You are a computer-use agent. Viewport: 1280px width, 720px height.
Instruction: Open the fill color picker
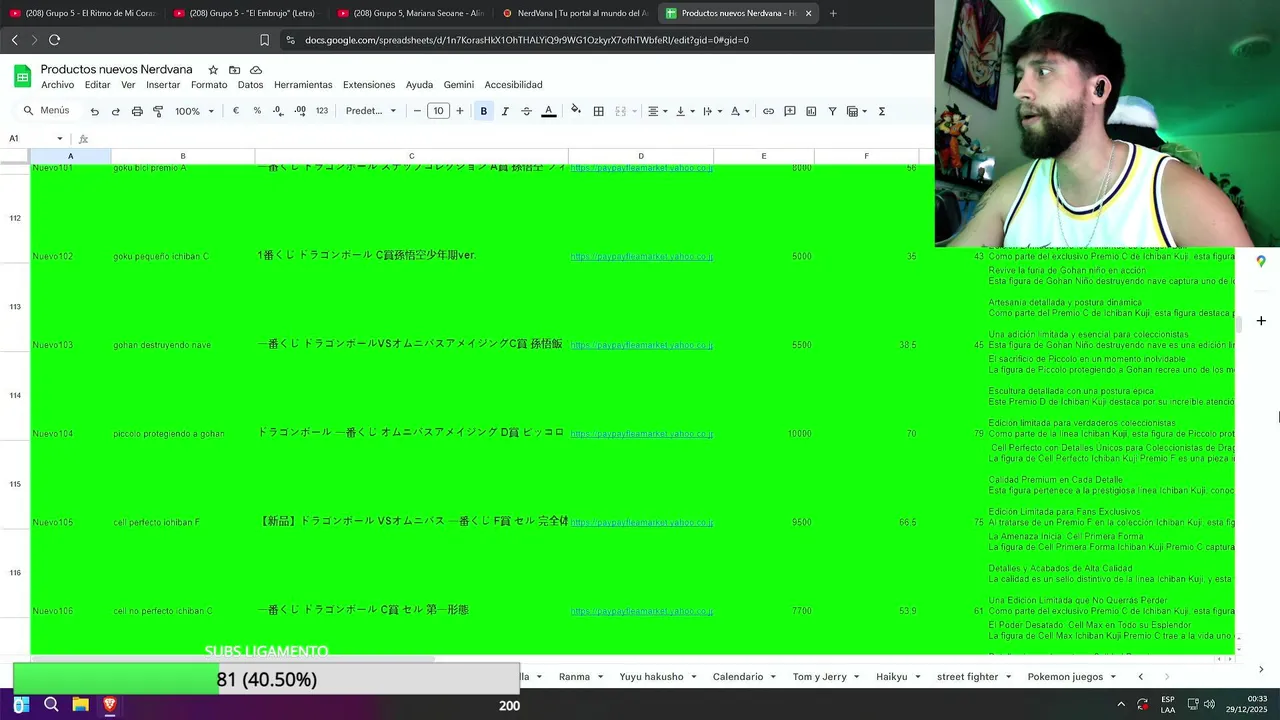pyautogui.click(x=575, y=111)
